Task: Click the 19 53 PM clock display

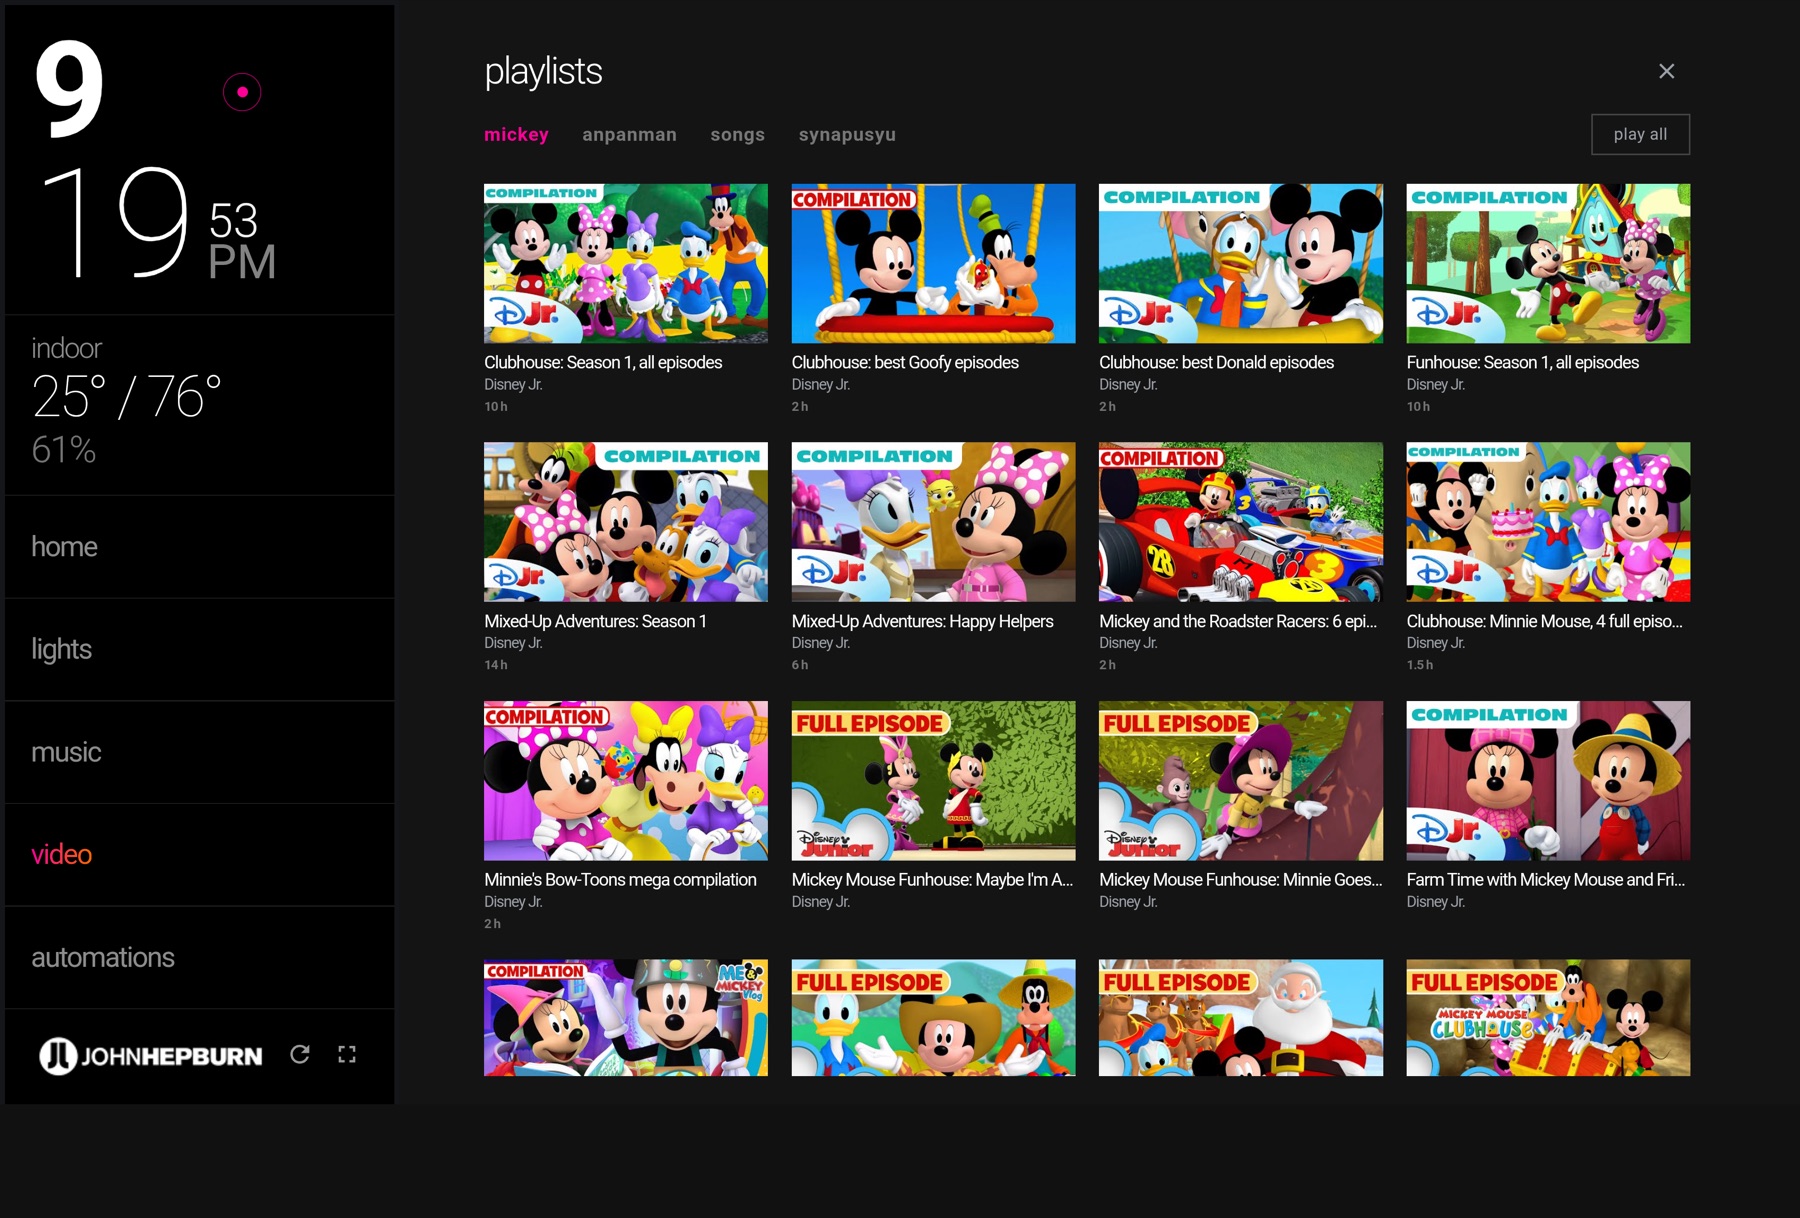Action: point(158,222)
